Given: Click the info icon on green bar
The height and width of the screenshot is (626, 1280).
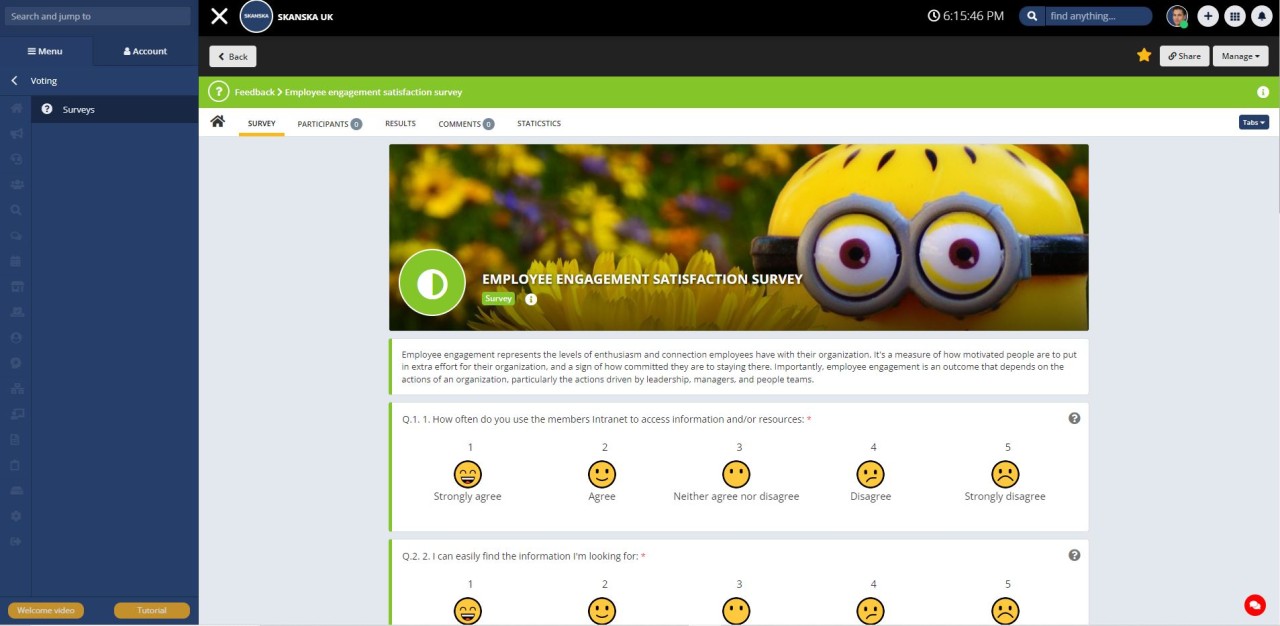Looking at the screenshot, I should pos(1262,92).
